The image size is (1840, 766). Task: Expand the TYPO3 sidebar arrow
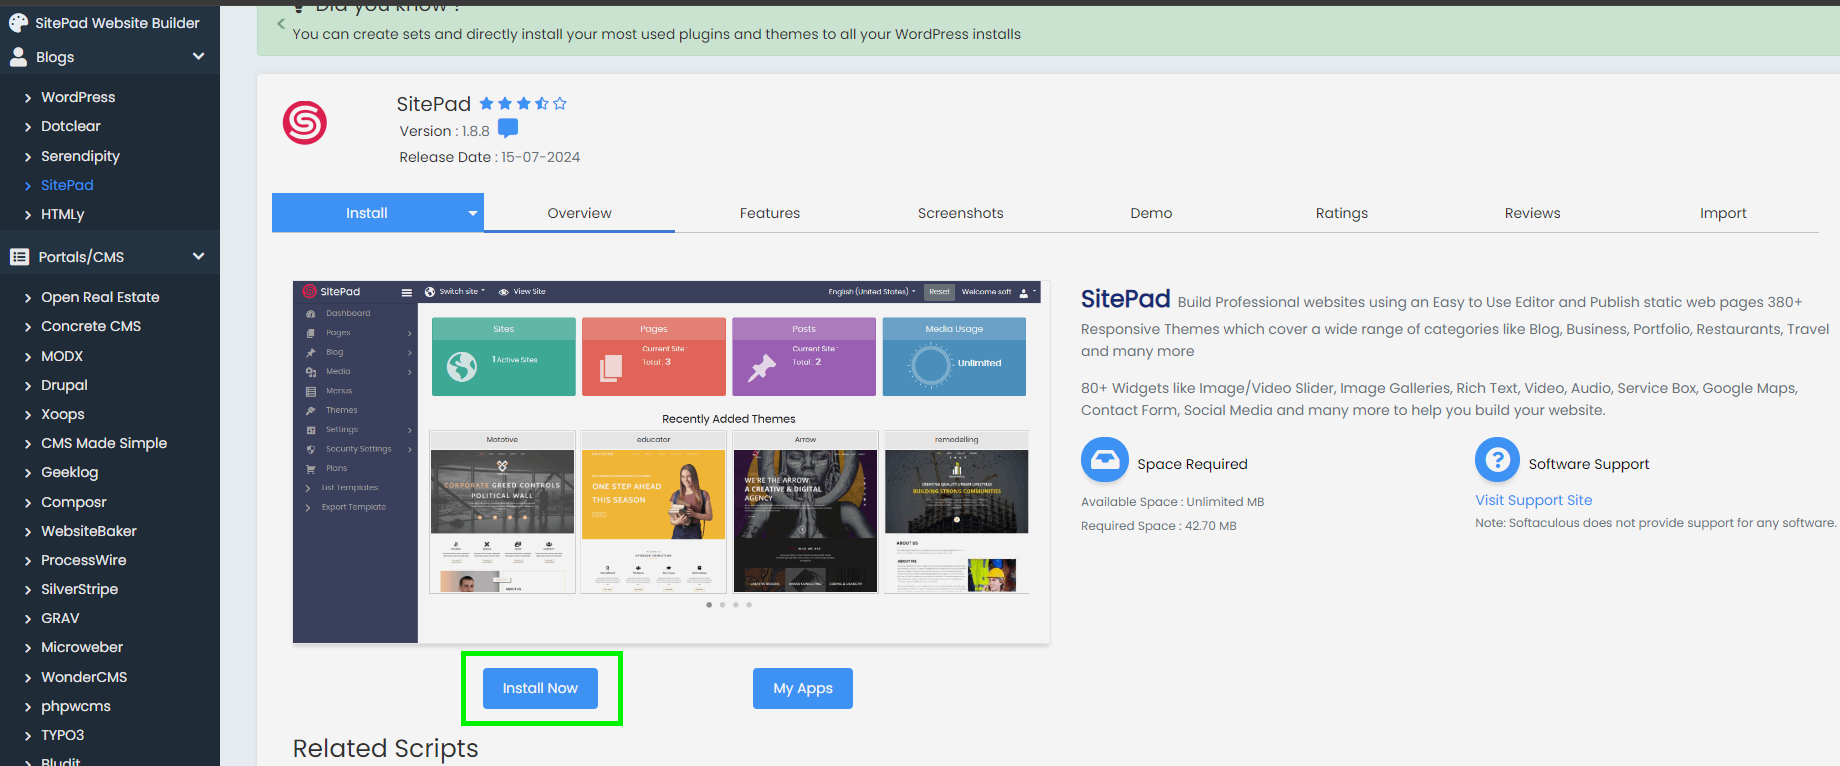tap(28, 736)
